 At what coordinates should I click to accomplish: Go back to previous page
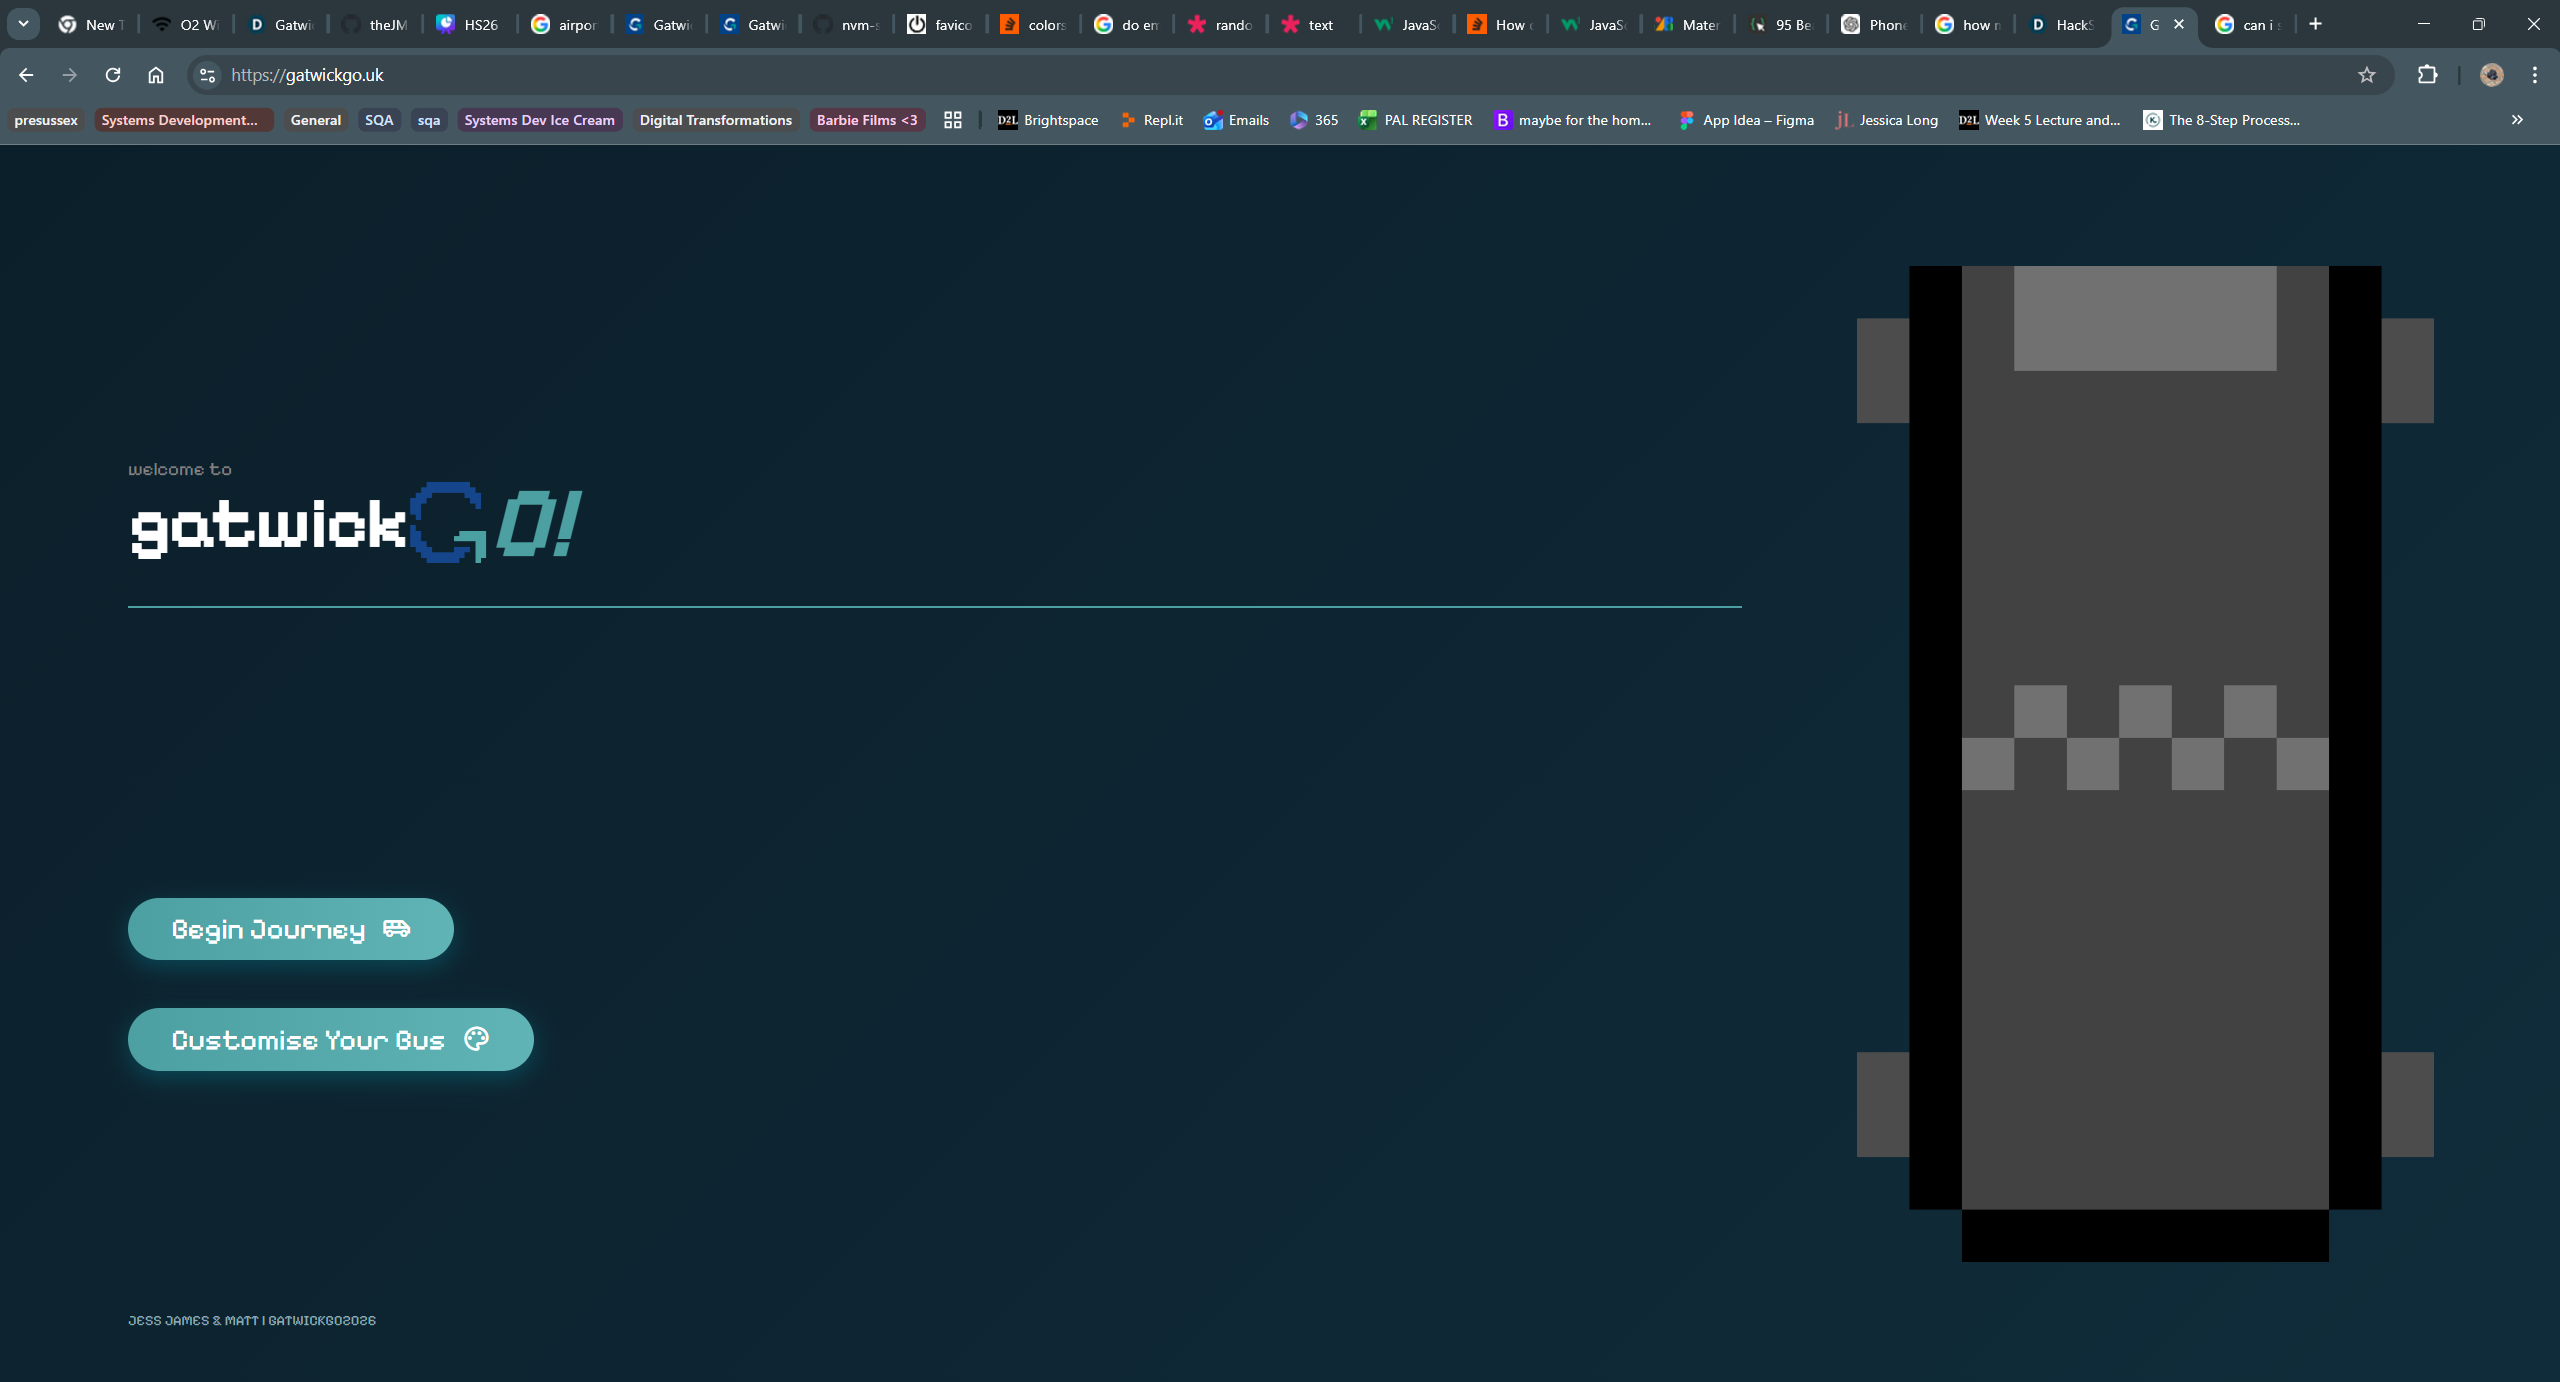26,75
